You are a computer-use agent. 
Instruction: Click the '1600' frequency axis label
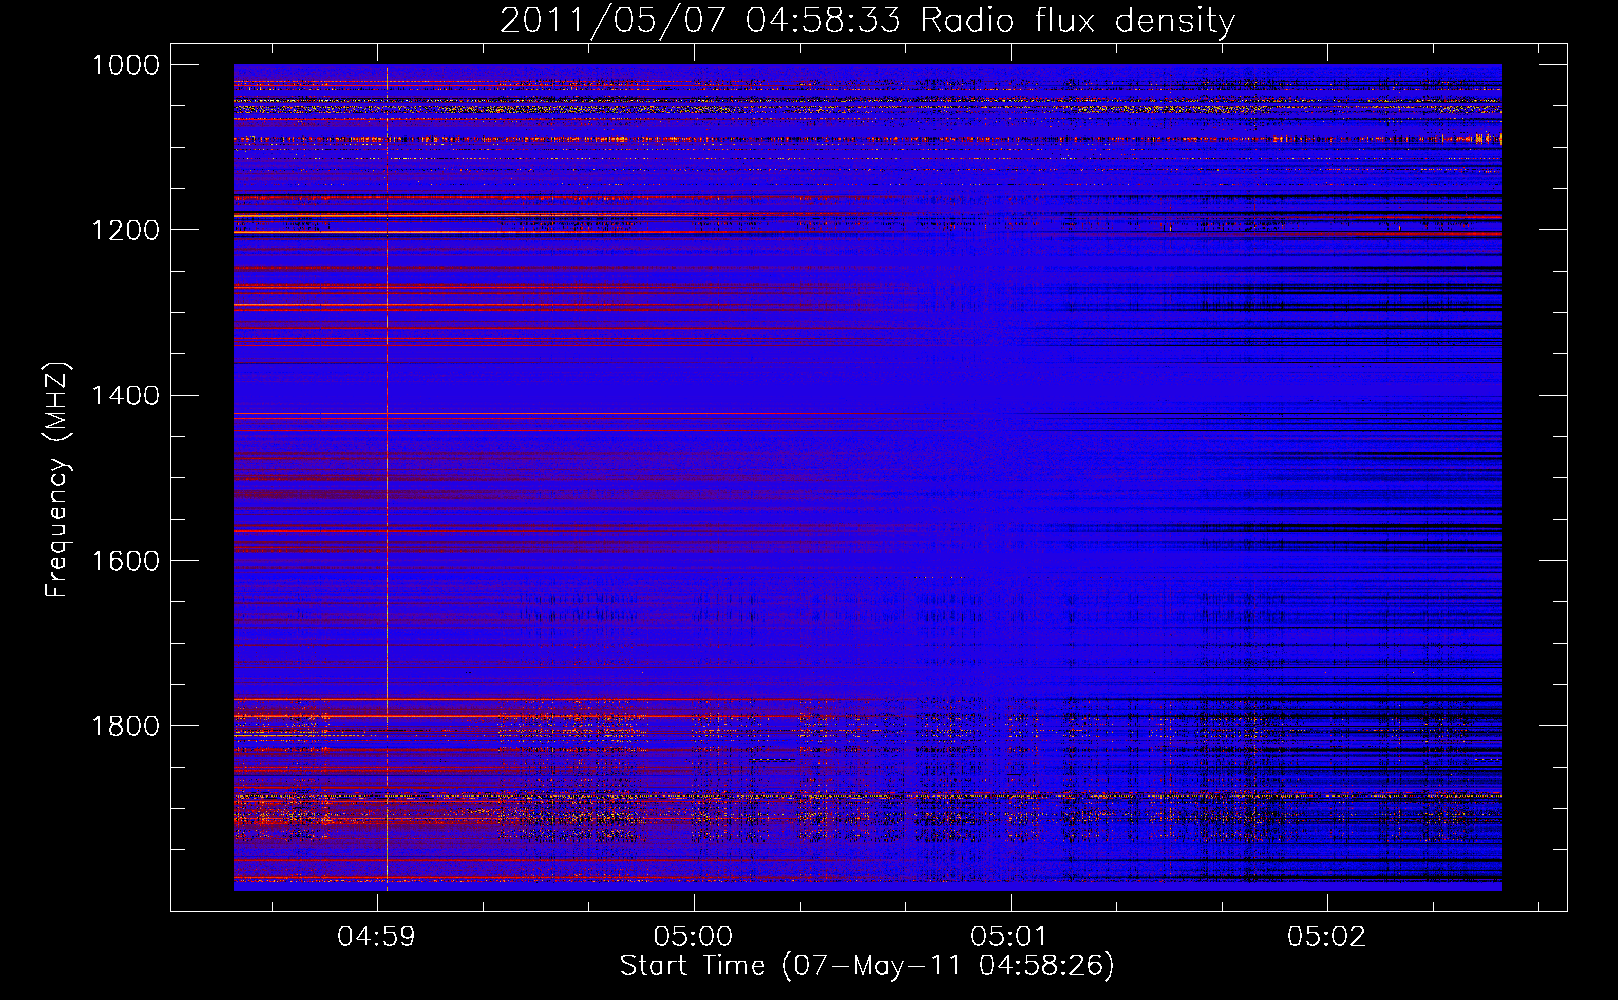tap(126, 560)
